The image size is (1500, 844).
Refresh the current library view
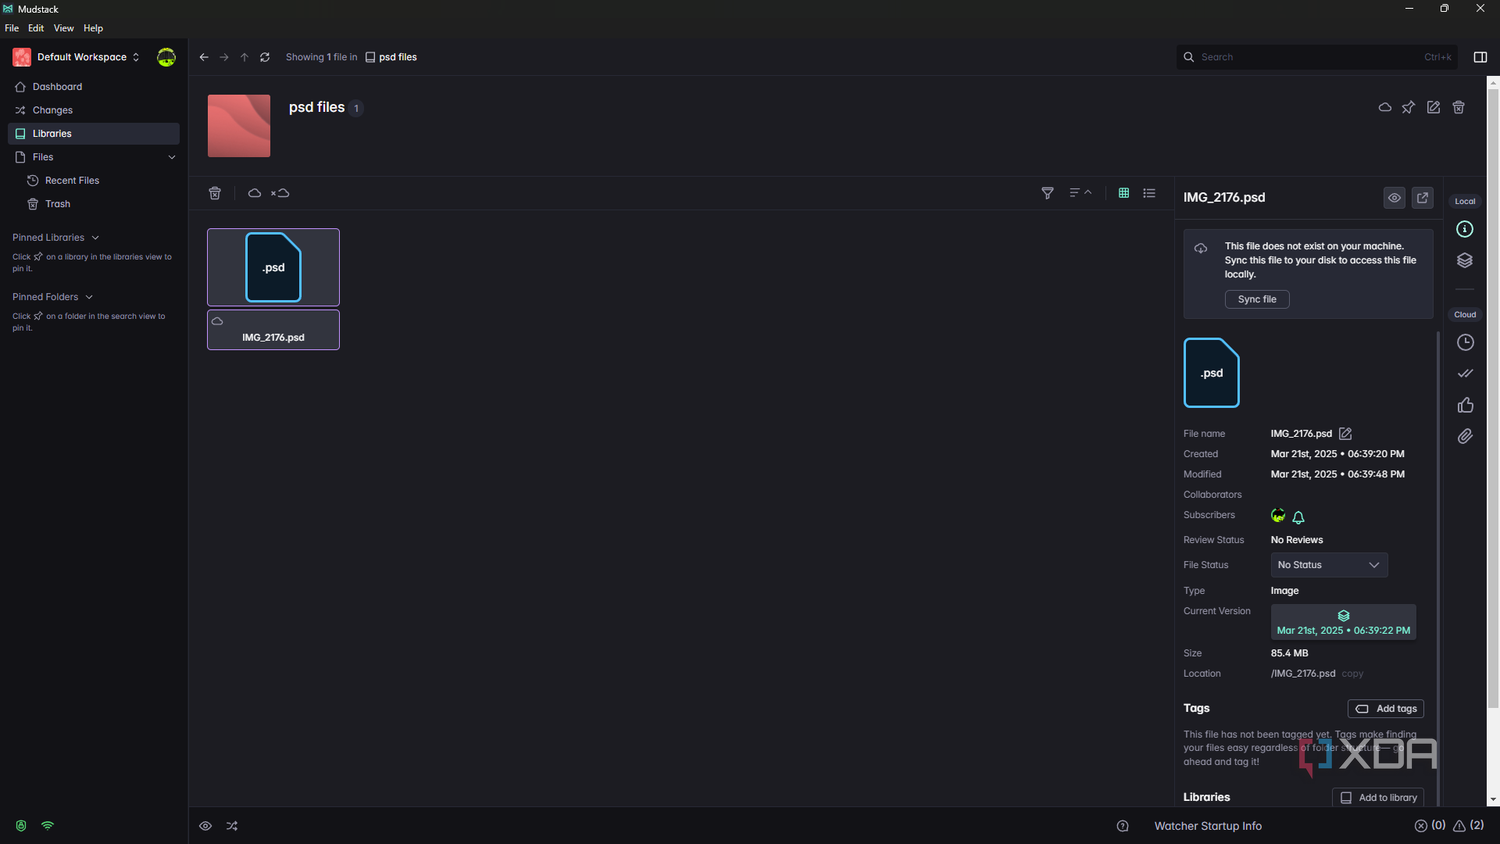(x=265, y=57)
